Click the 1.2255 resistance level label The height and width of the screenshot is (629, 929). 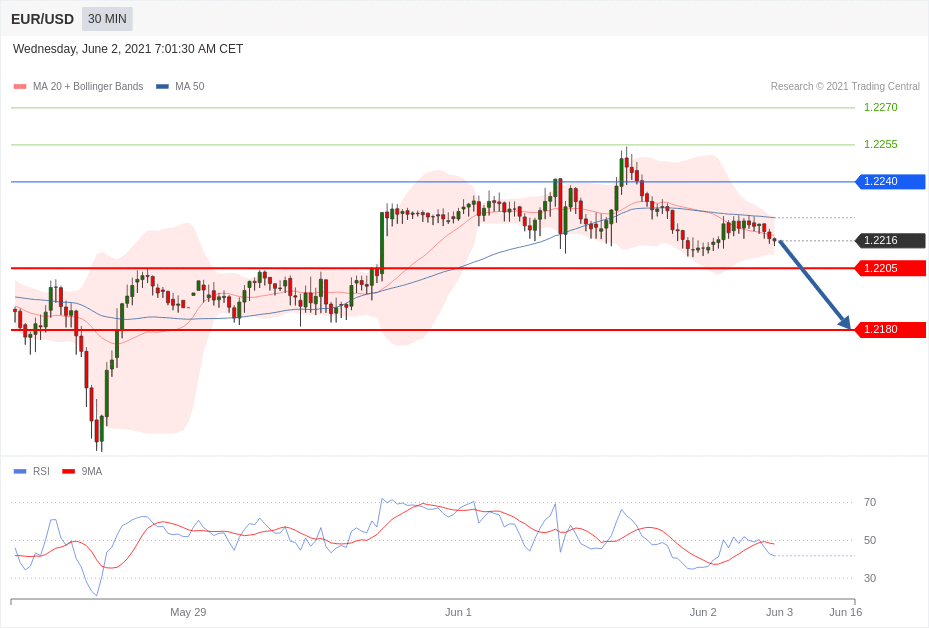pos(880,145)
